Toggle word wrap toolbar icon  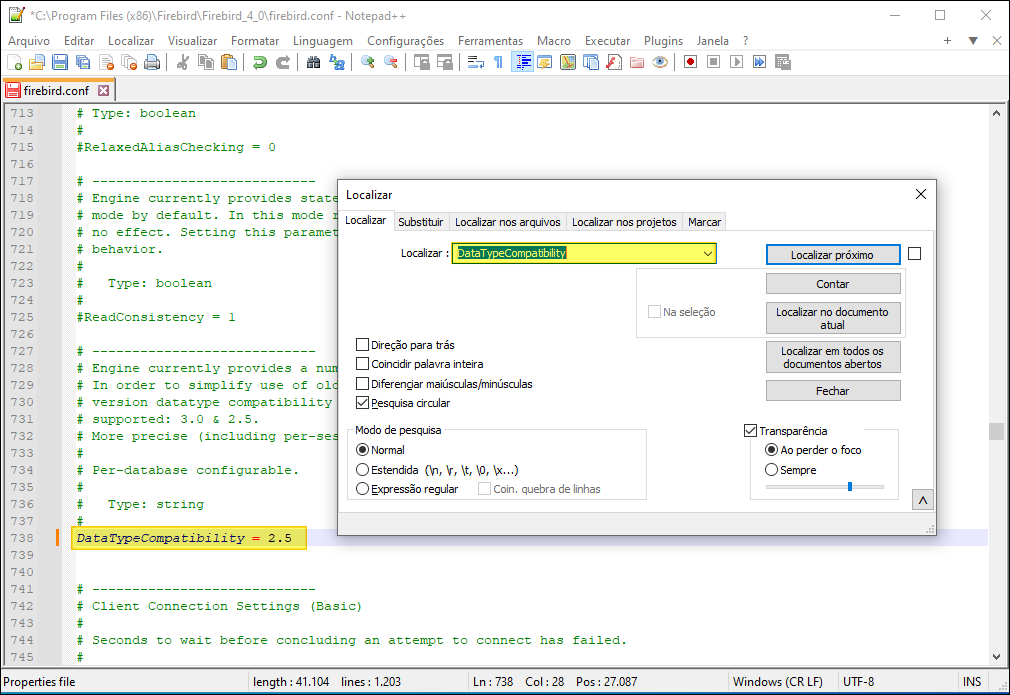[476, 62]
